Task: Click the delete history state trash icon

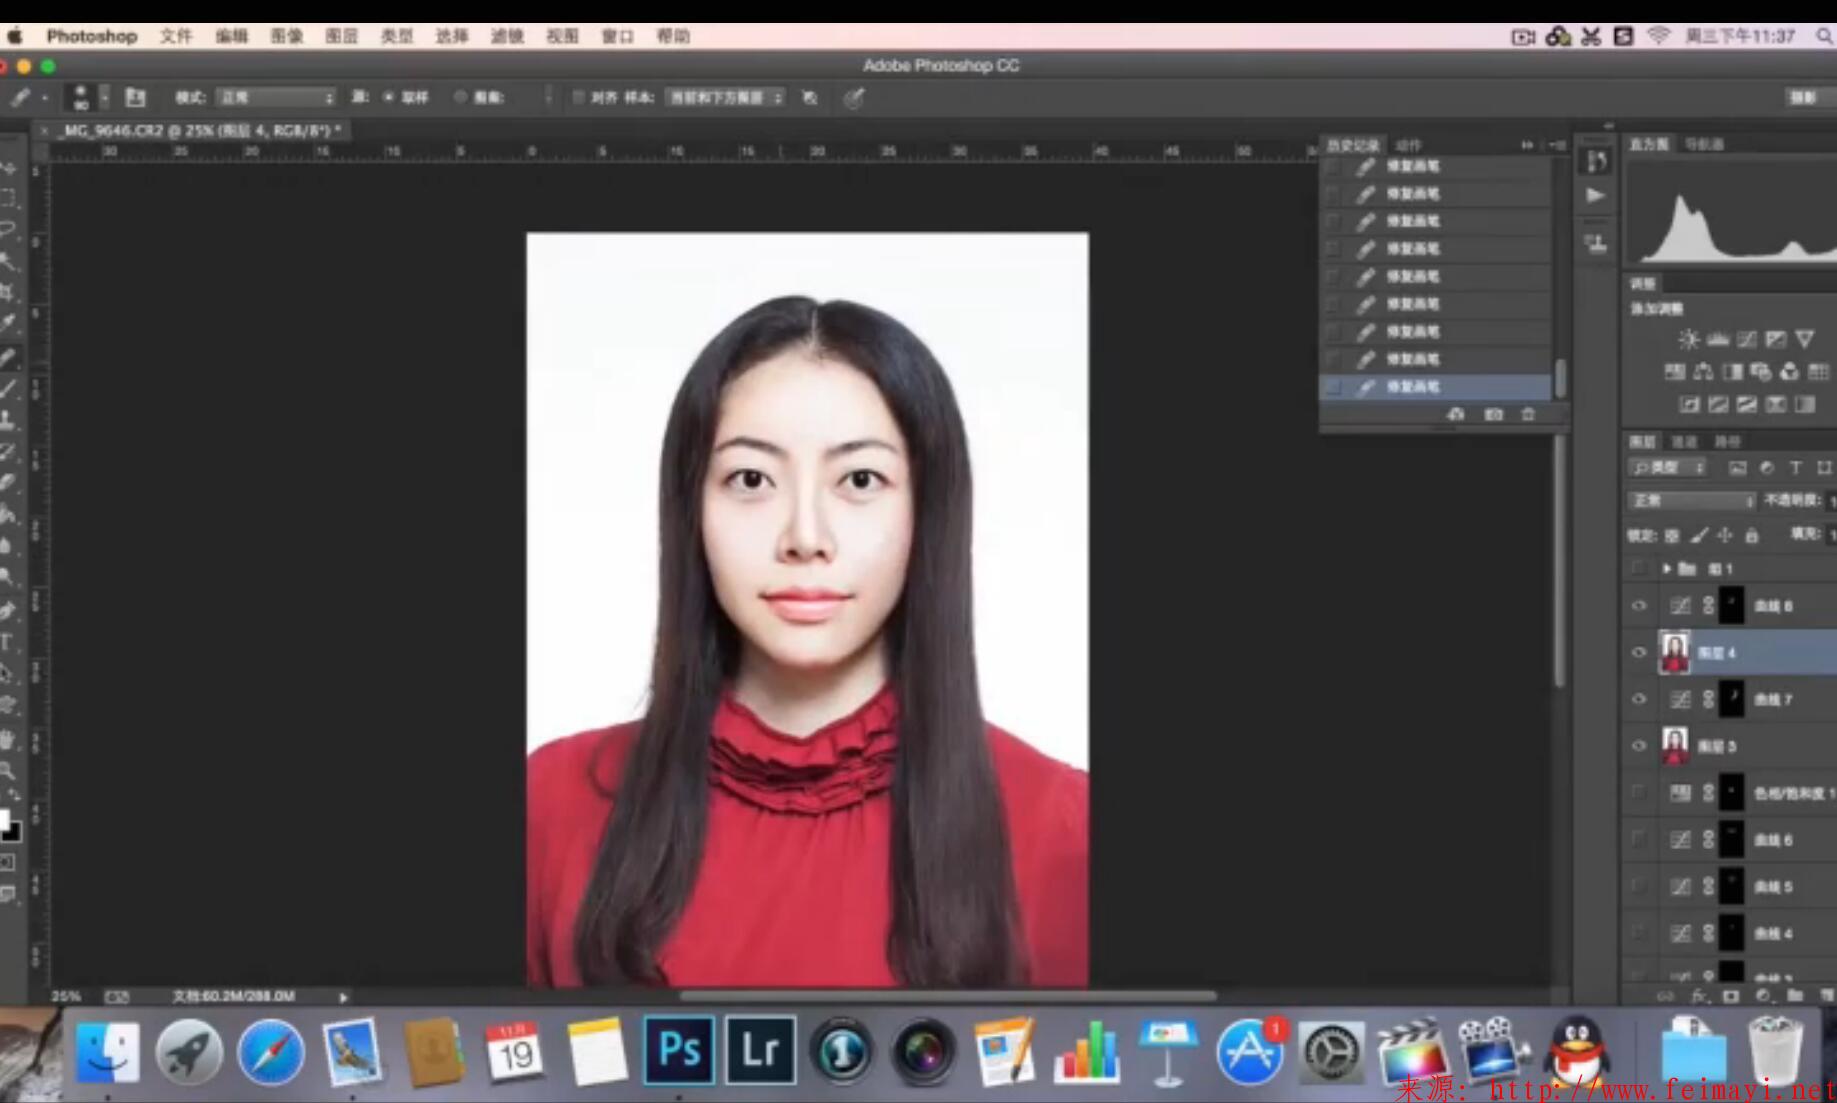Action: [1529, 413]
